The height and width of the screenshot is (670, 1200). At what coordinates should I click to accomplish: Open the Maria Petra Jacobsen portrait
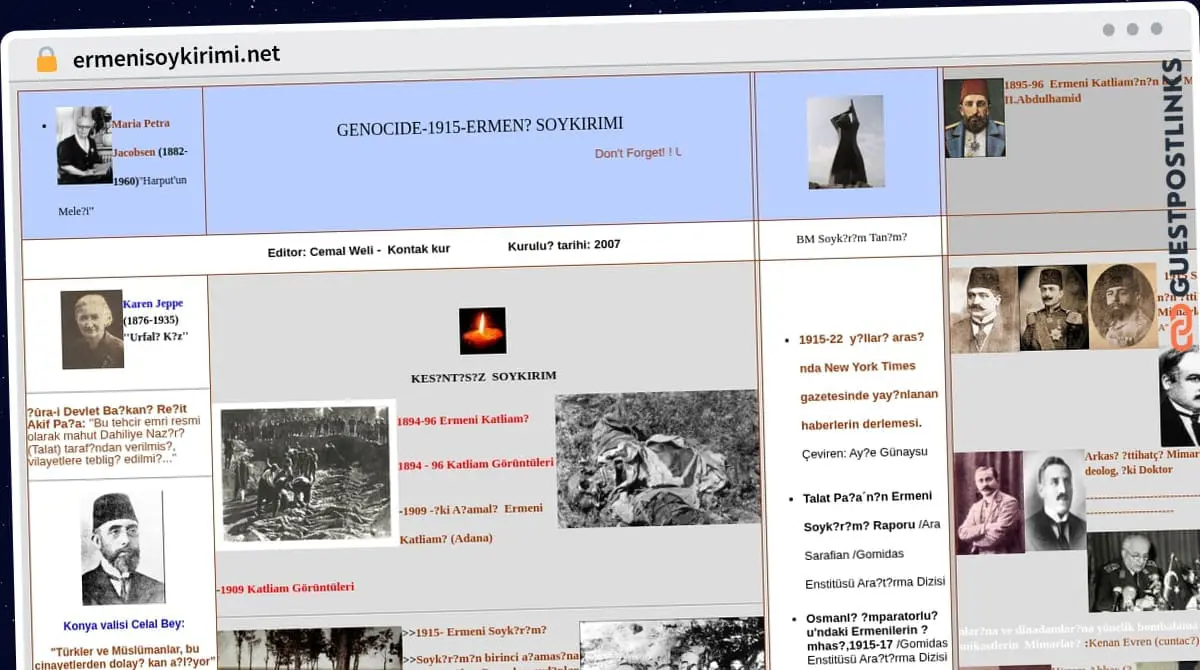point(84,145)
